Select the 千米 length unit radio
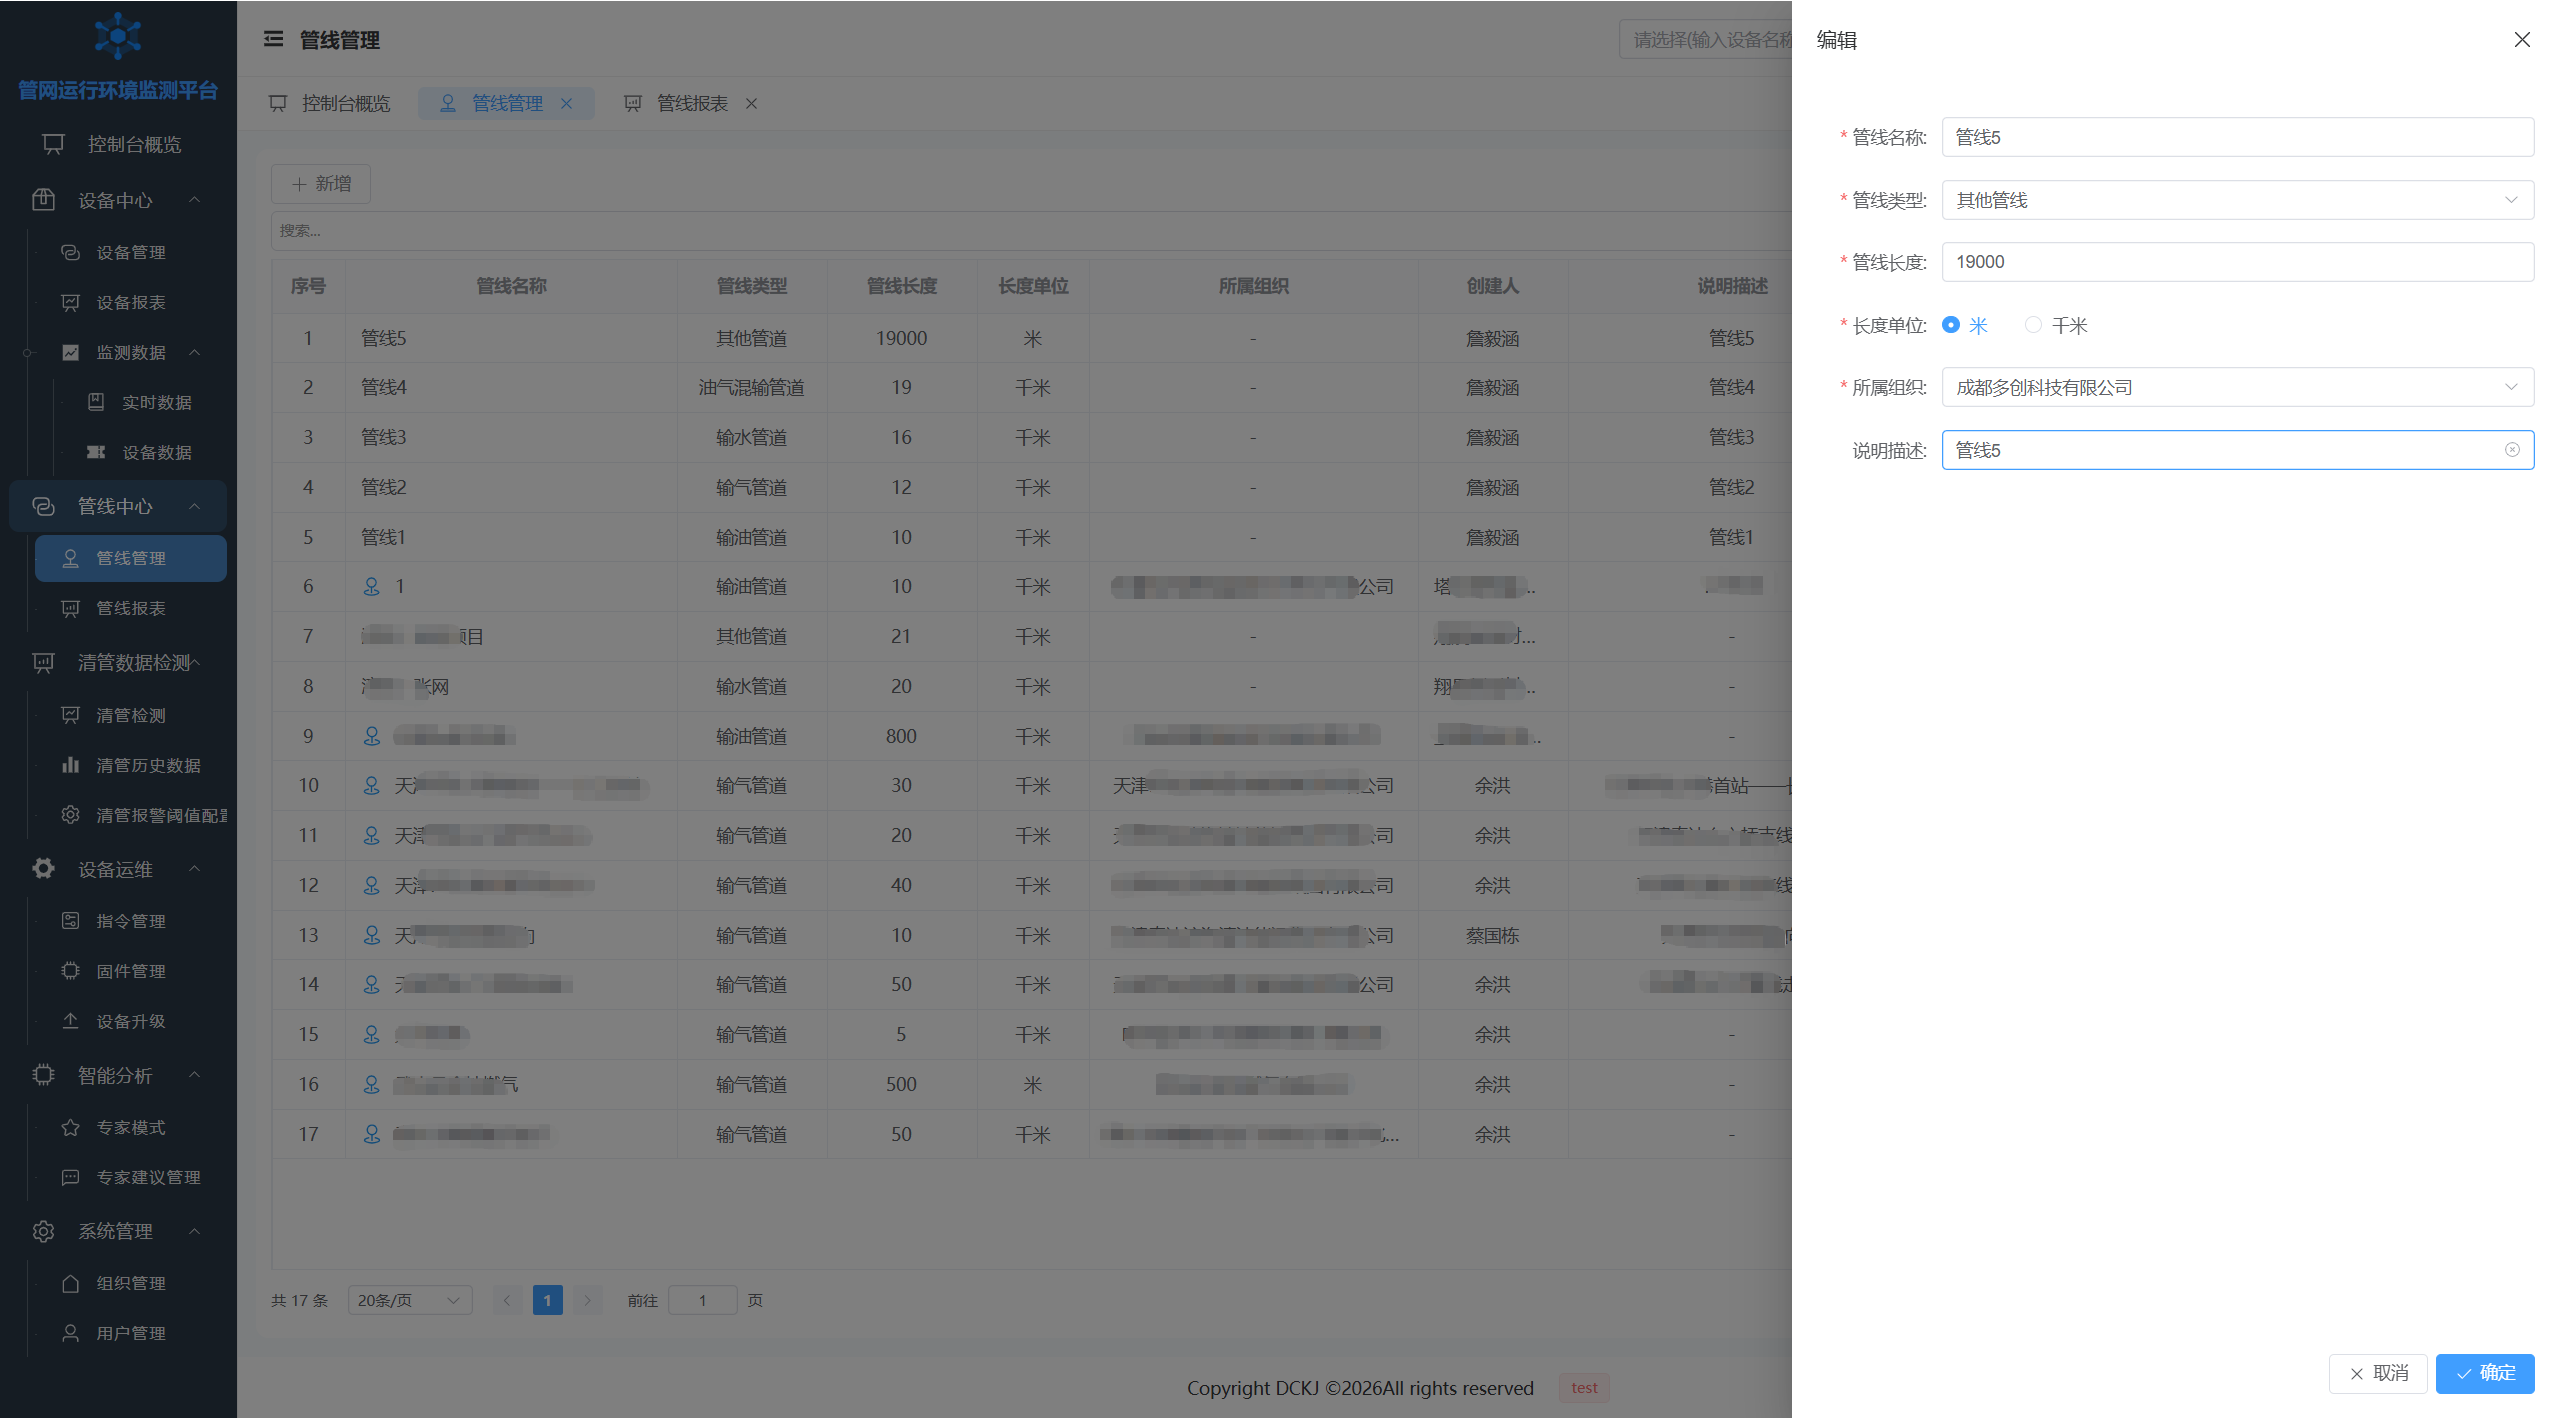Screen dimensions: 2560x1418 coord(2033,325)
